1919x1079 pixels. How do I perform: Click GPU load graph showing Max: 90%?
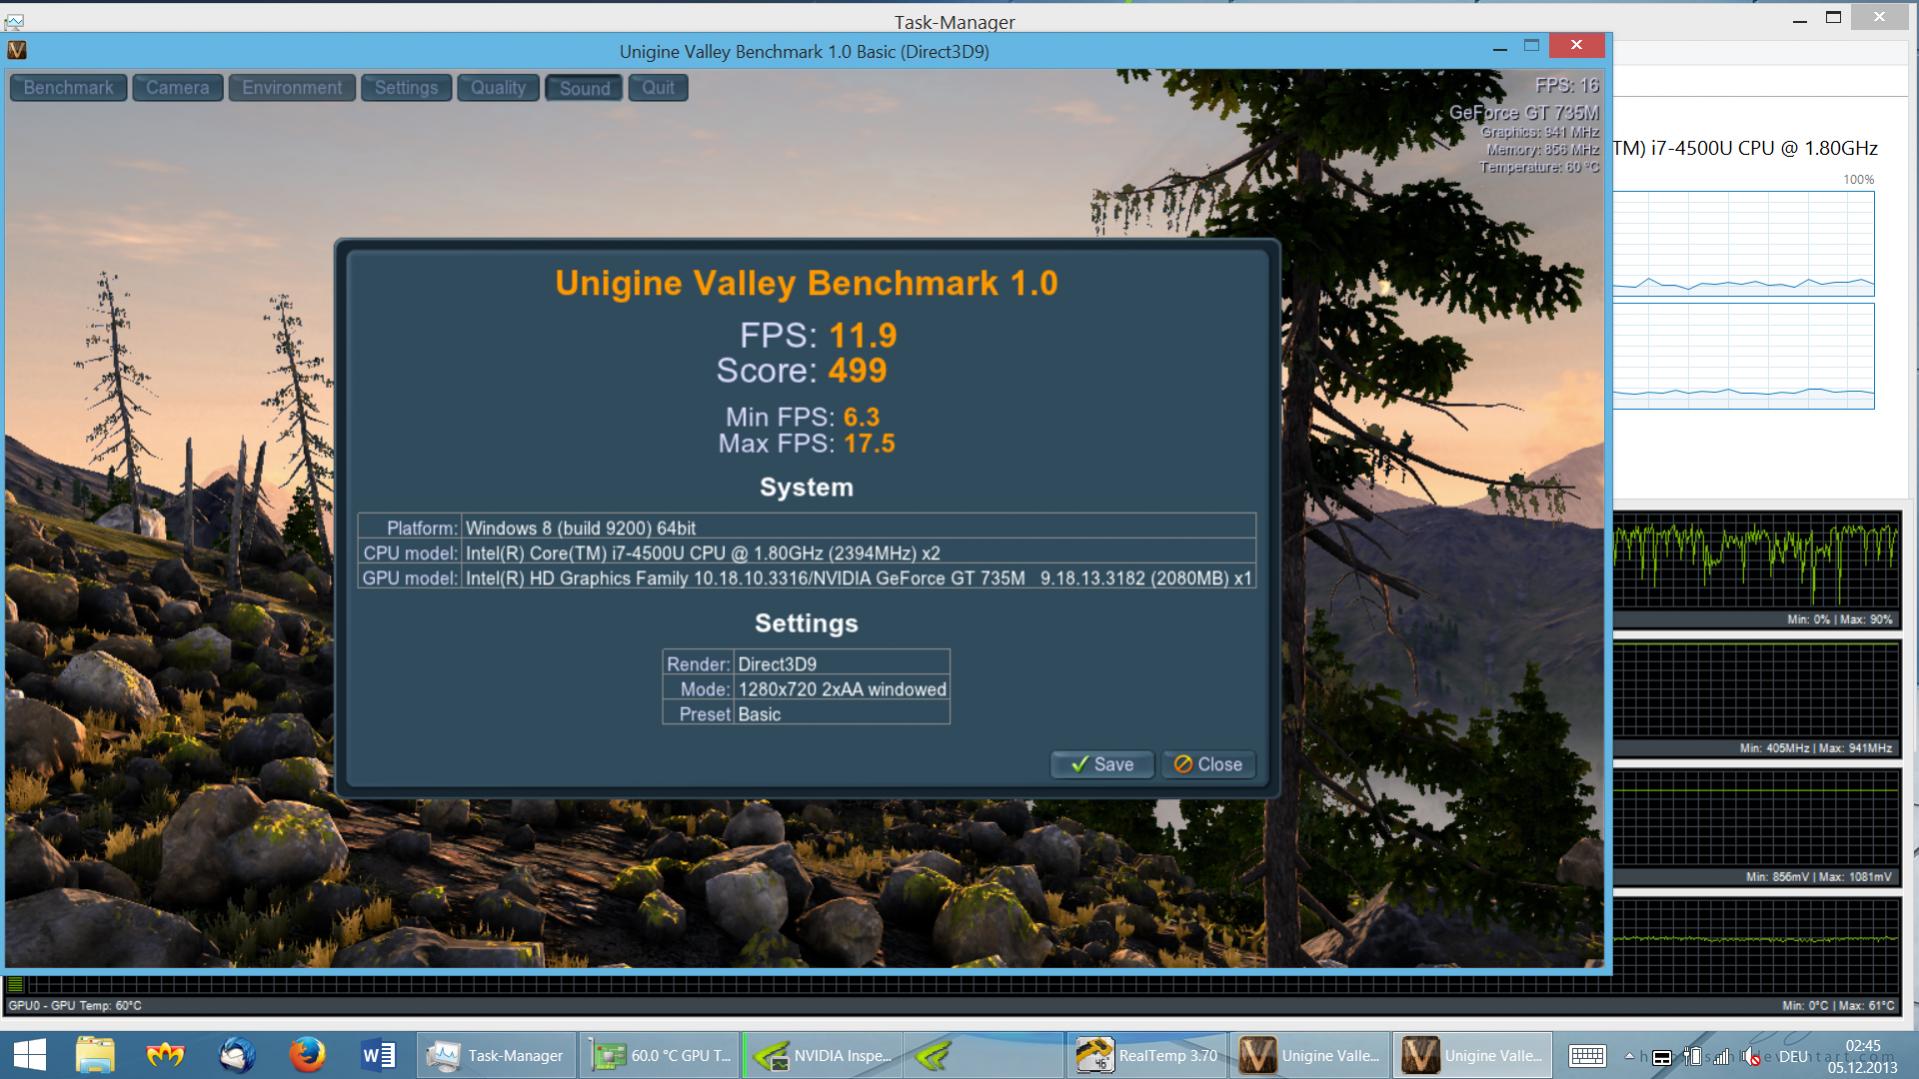(1757, 568)
